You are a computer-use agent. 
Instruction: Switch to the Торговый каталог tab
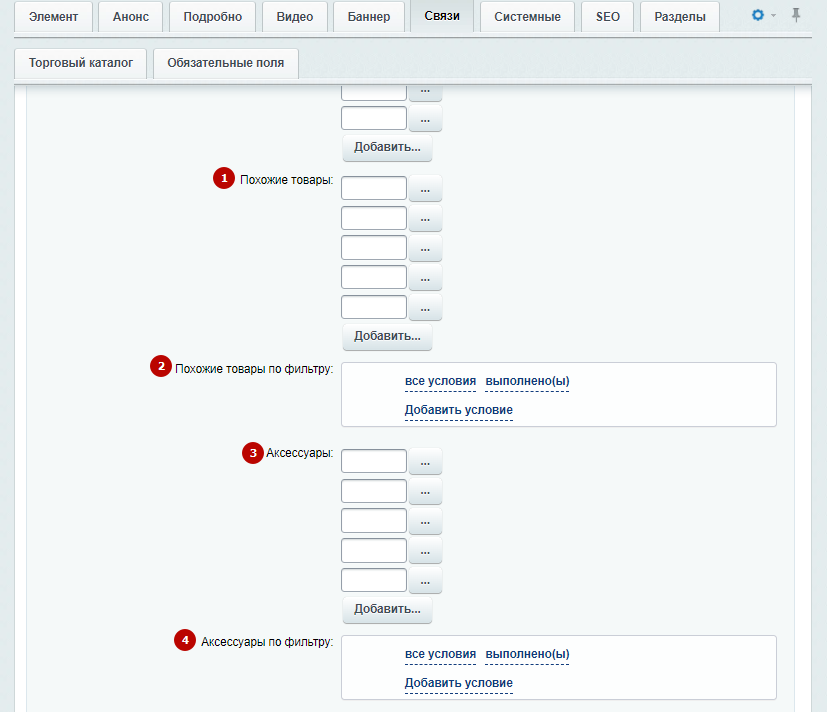click(81, 63)
